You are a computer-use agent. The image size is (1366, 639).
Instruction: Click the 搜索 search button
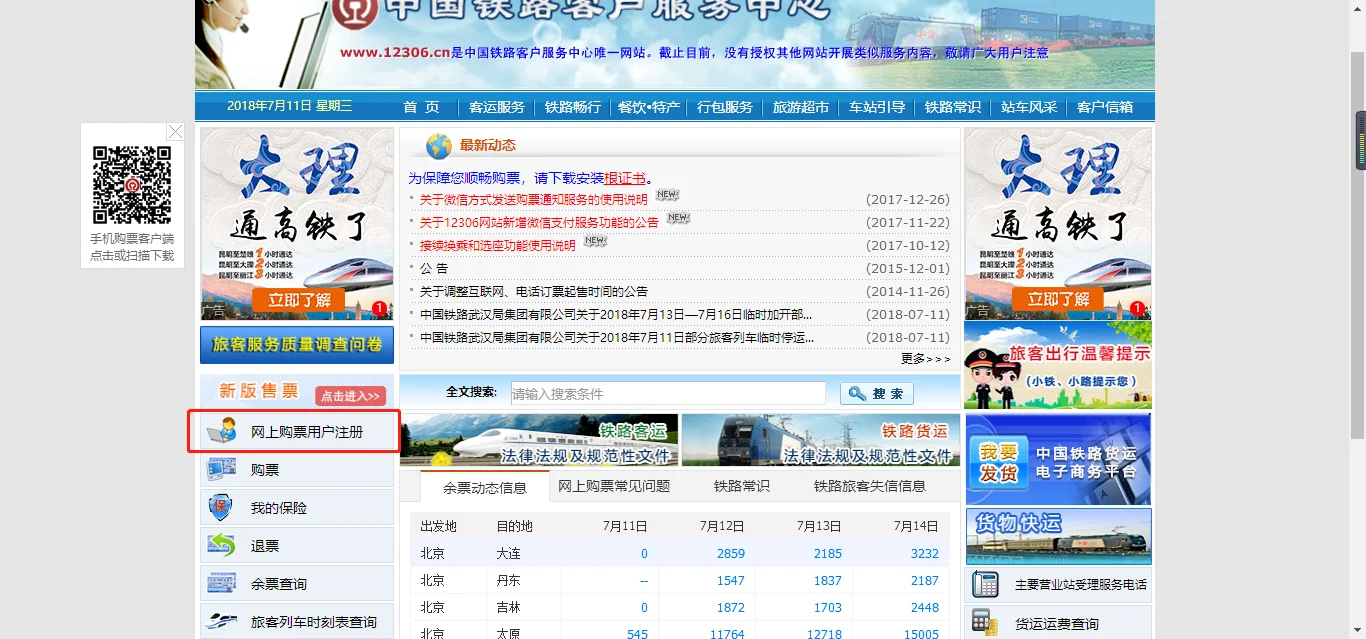coord(877,393)
